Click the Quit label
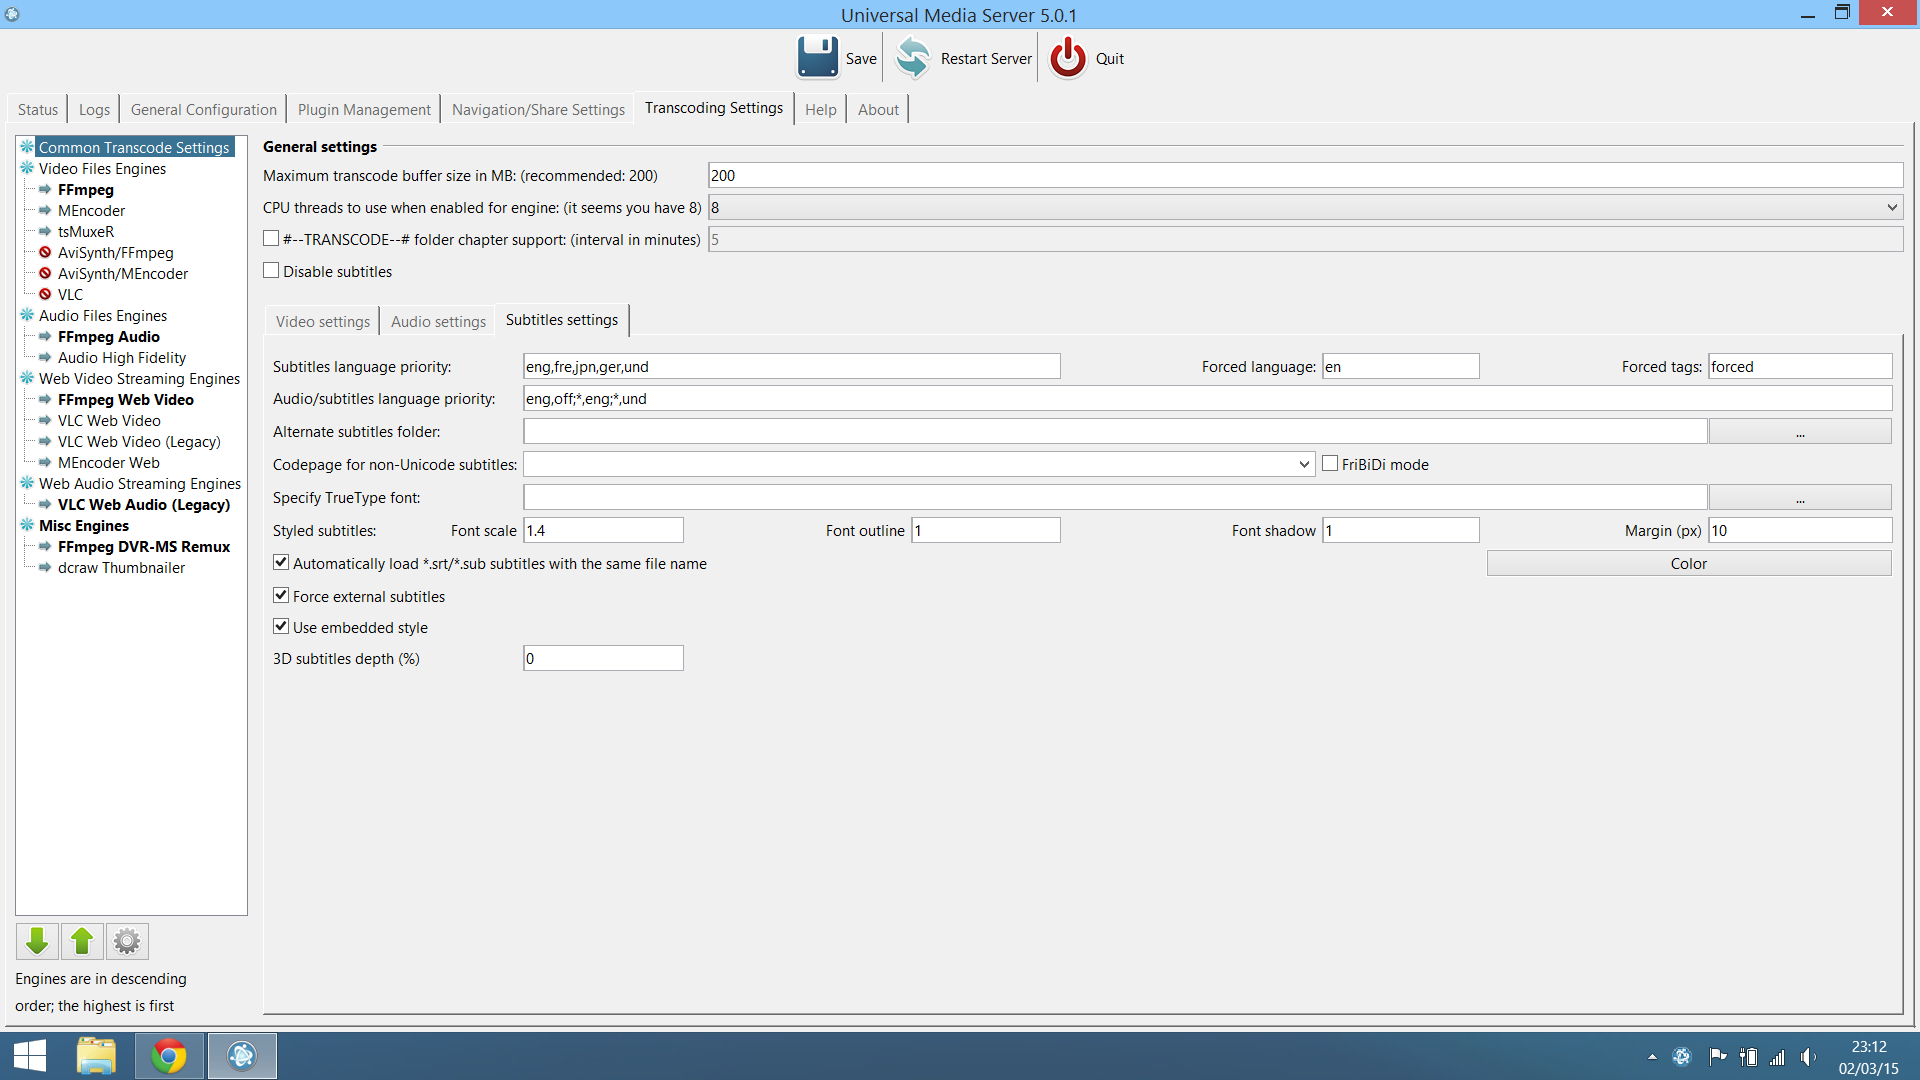This screenshot has height=1080, width=1920. 1110,58
